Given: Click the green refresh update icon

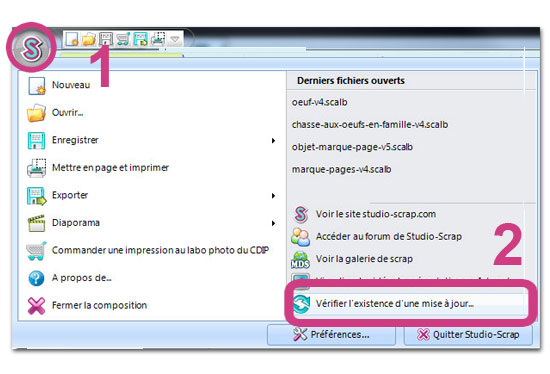Looking at the screenshot, I should pyautogui.click(x=301, y=304).
